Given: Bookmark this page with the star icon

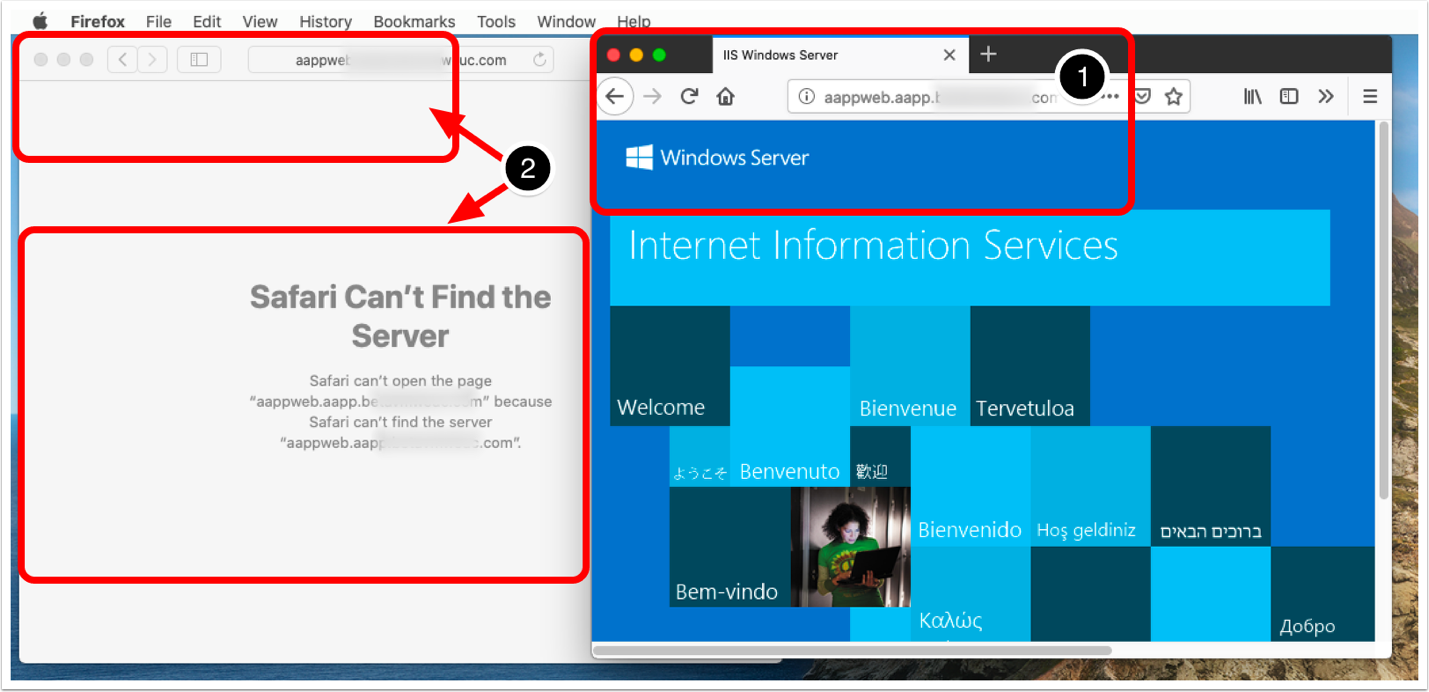Looking at the screenshot, I should tap(1174, 96).
